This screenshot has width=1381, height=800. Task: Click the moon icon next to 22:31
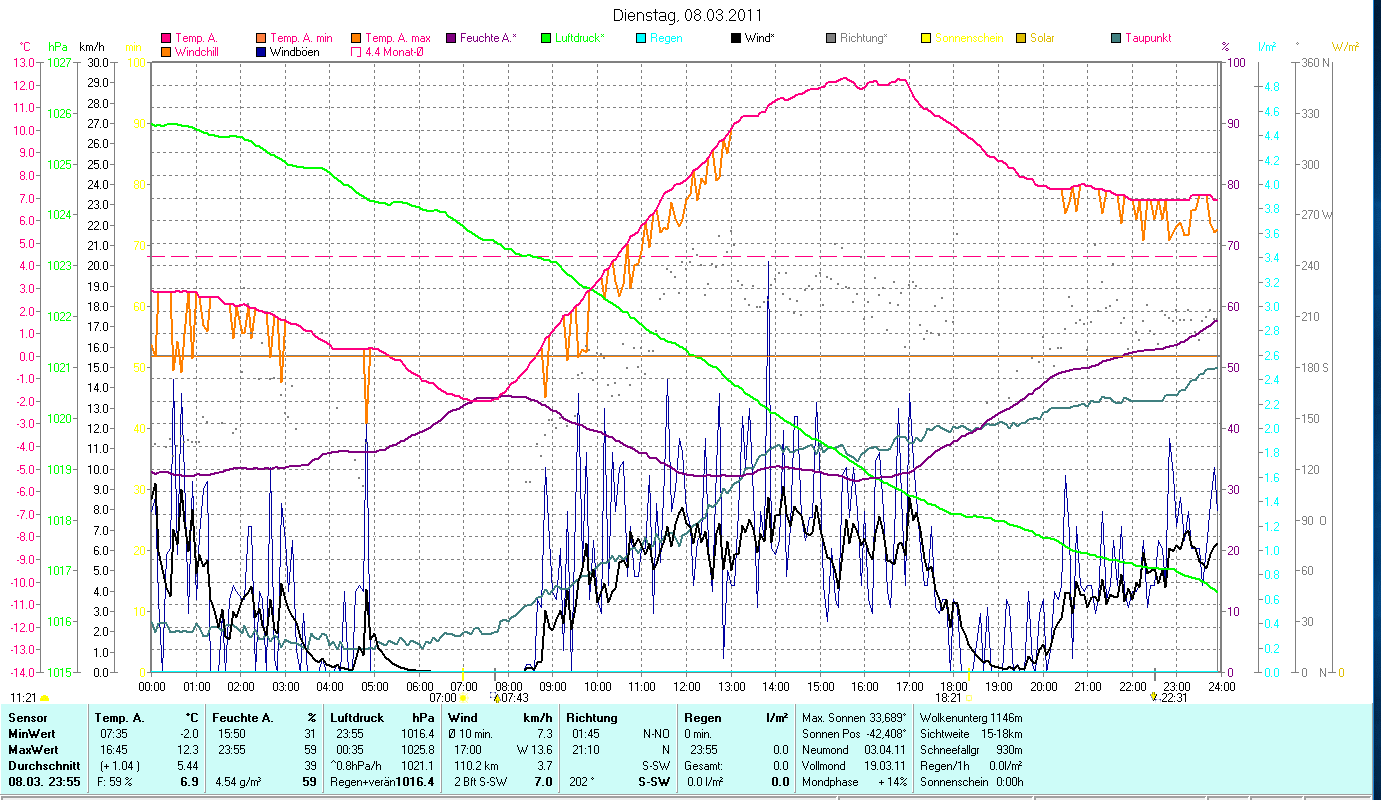tap(1154, 697)
